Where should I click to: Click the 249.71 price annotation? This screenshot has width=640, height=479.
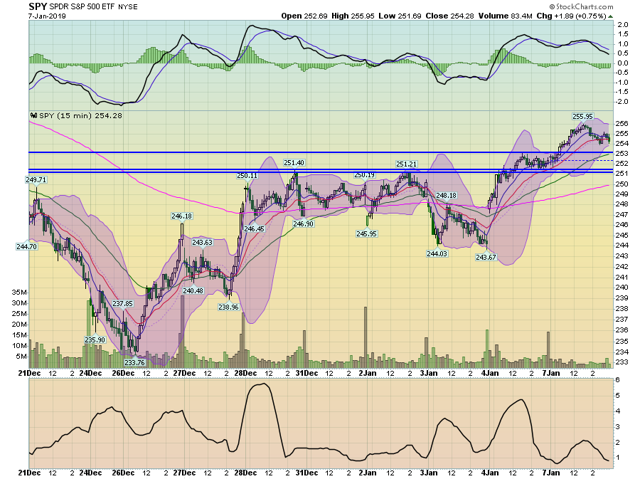pyautogui.click(x=36, y=180)
